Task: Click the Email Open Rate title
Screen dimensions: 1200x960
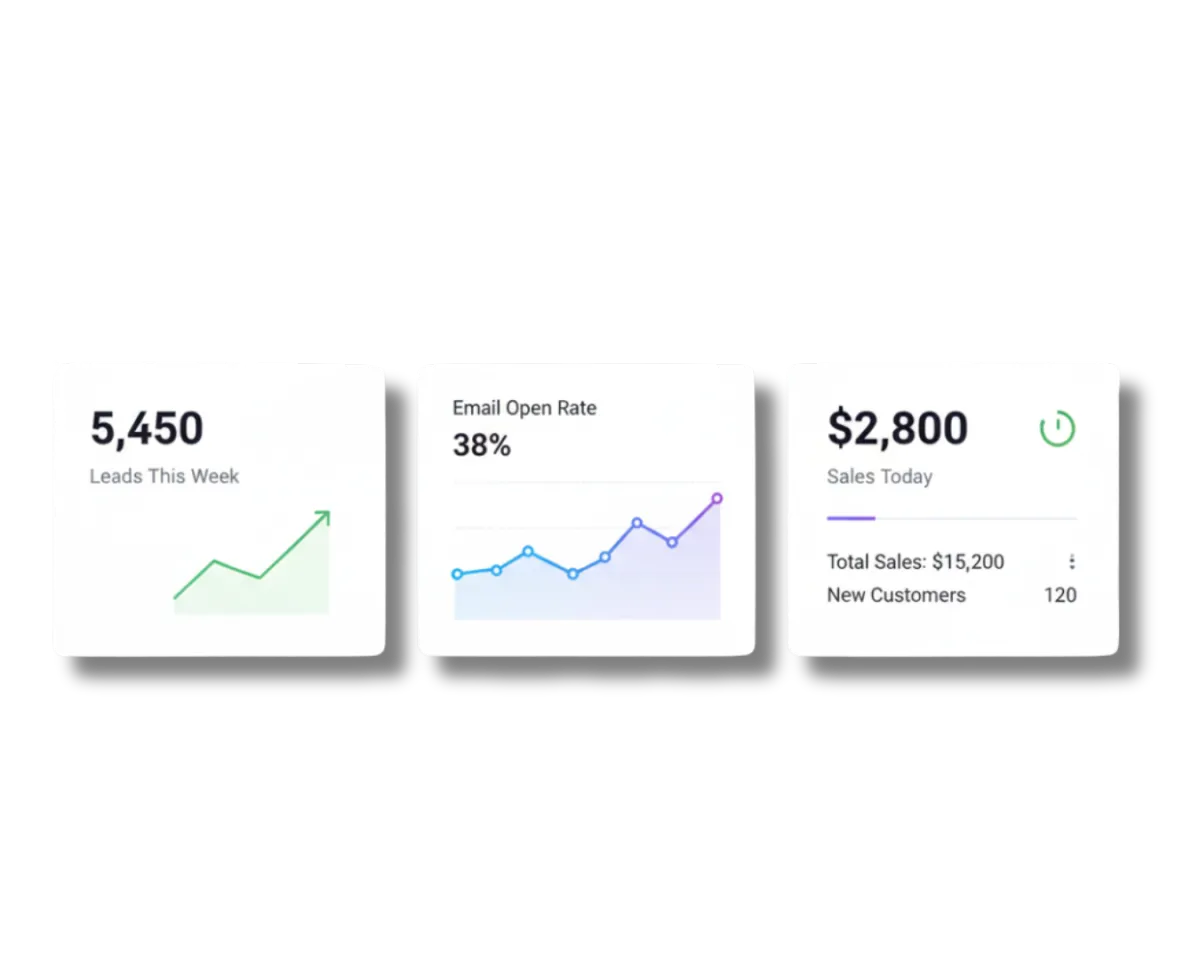Action: click(524, 408)
